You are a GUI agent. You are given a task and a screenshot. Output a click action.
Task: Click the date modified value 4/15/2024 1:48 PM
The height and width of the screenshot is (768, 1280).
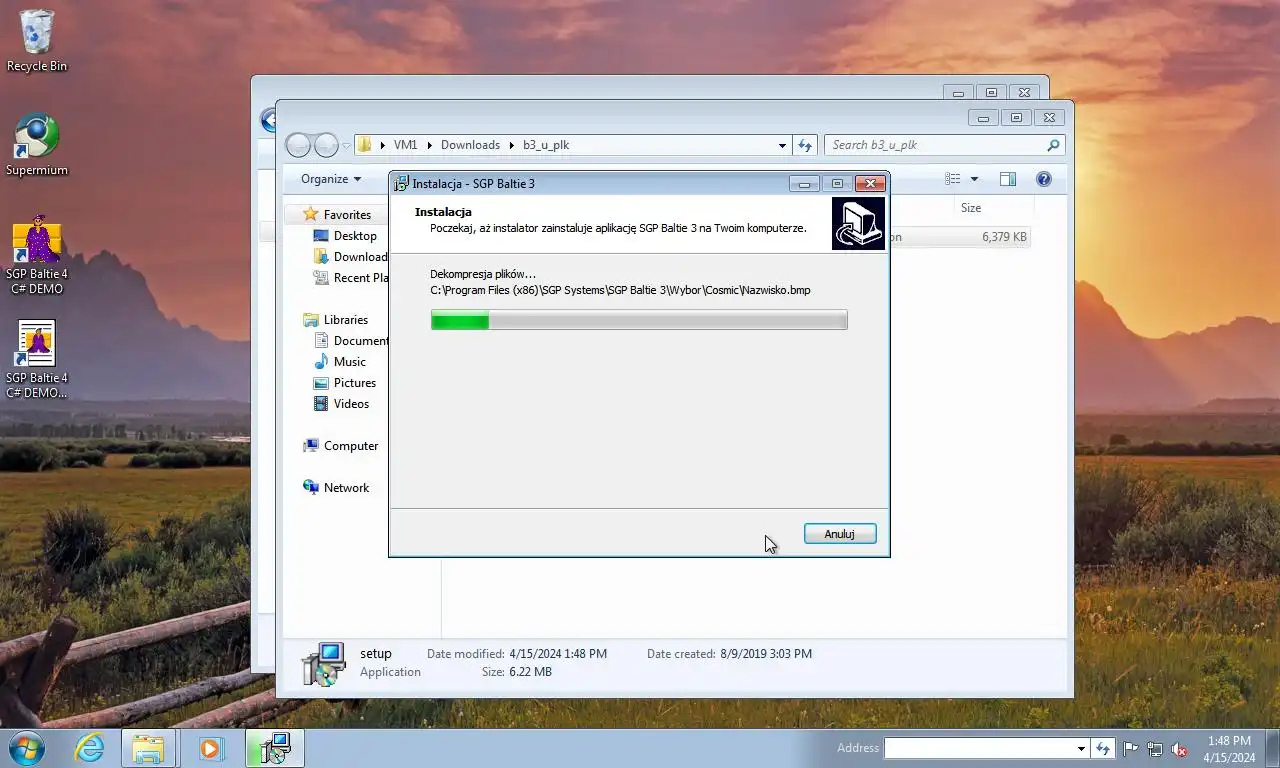click(558, 654)
